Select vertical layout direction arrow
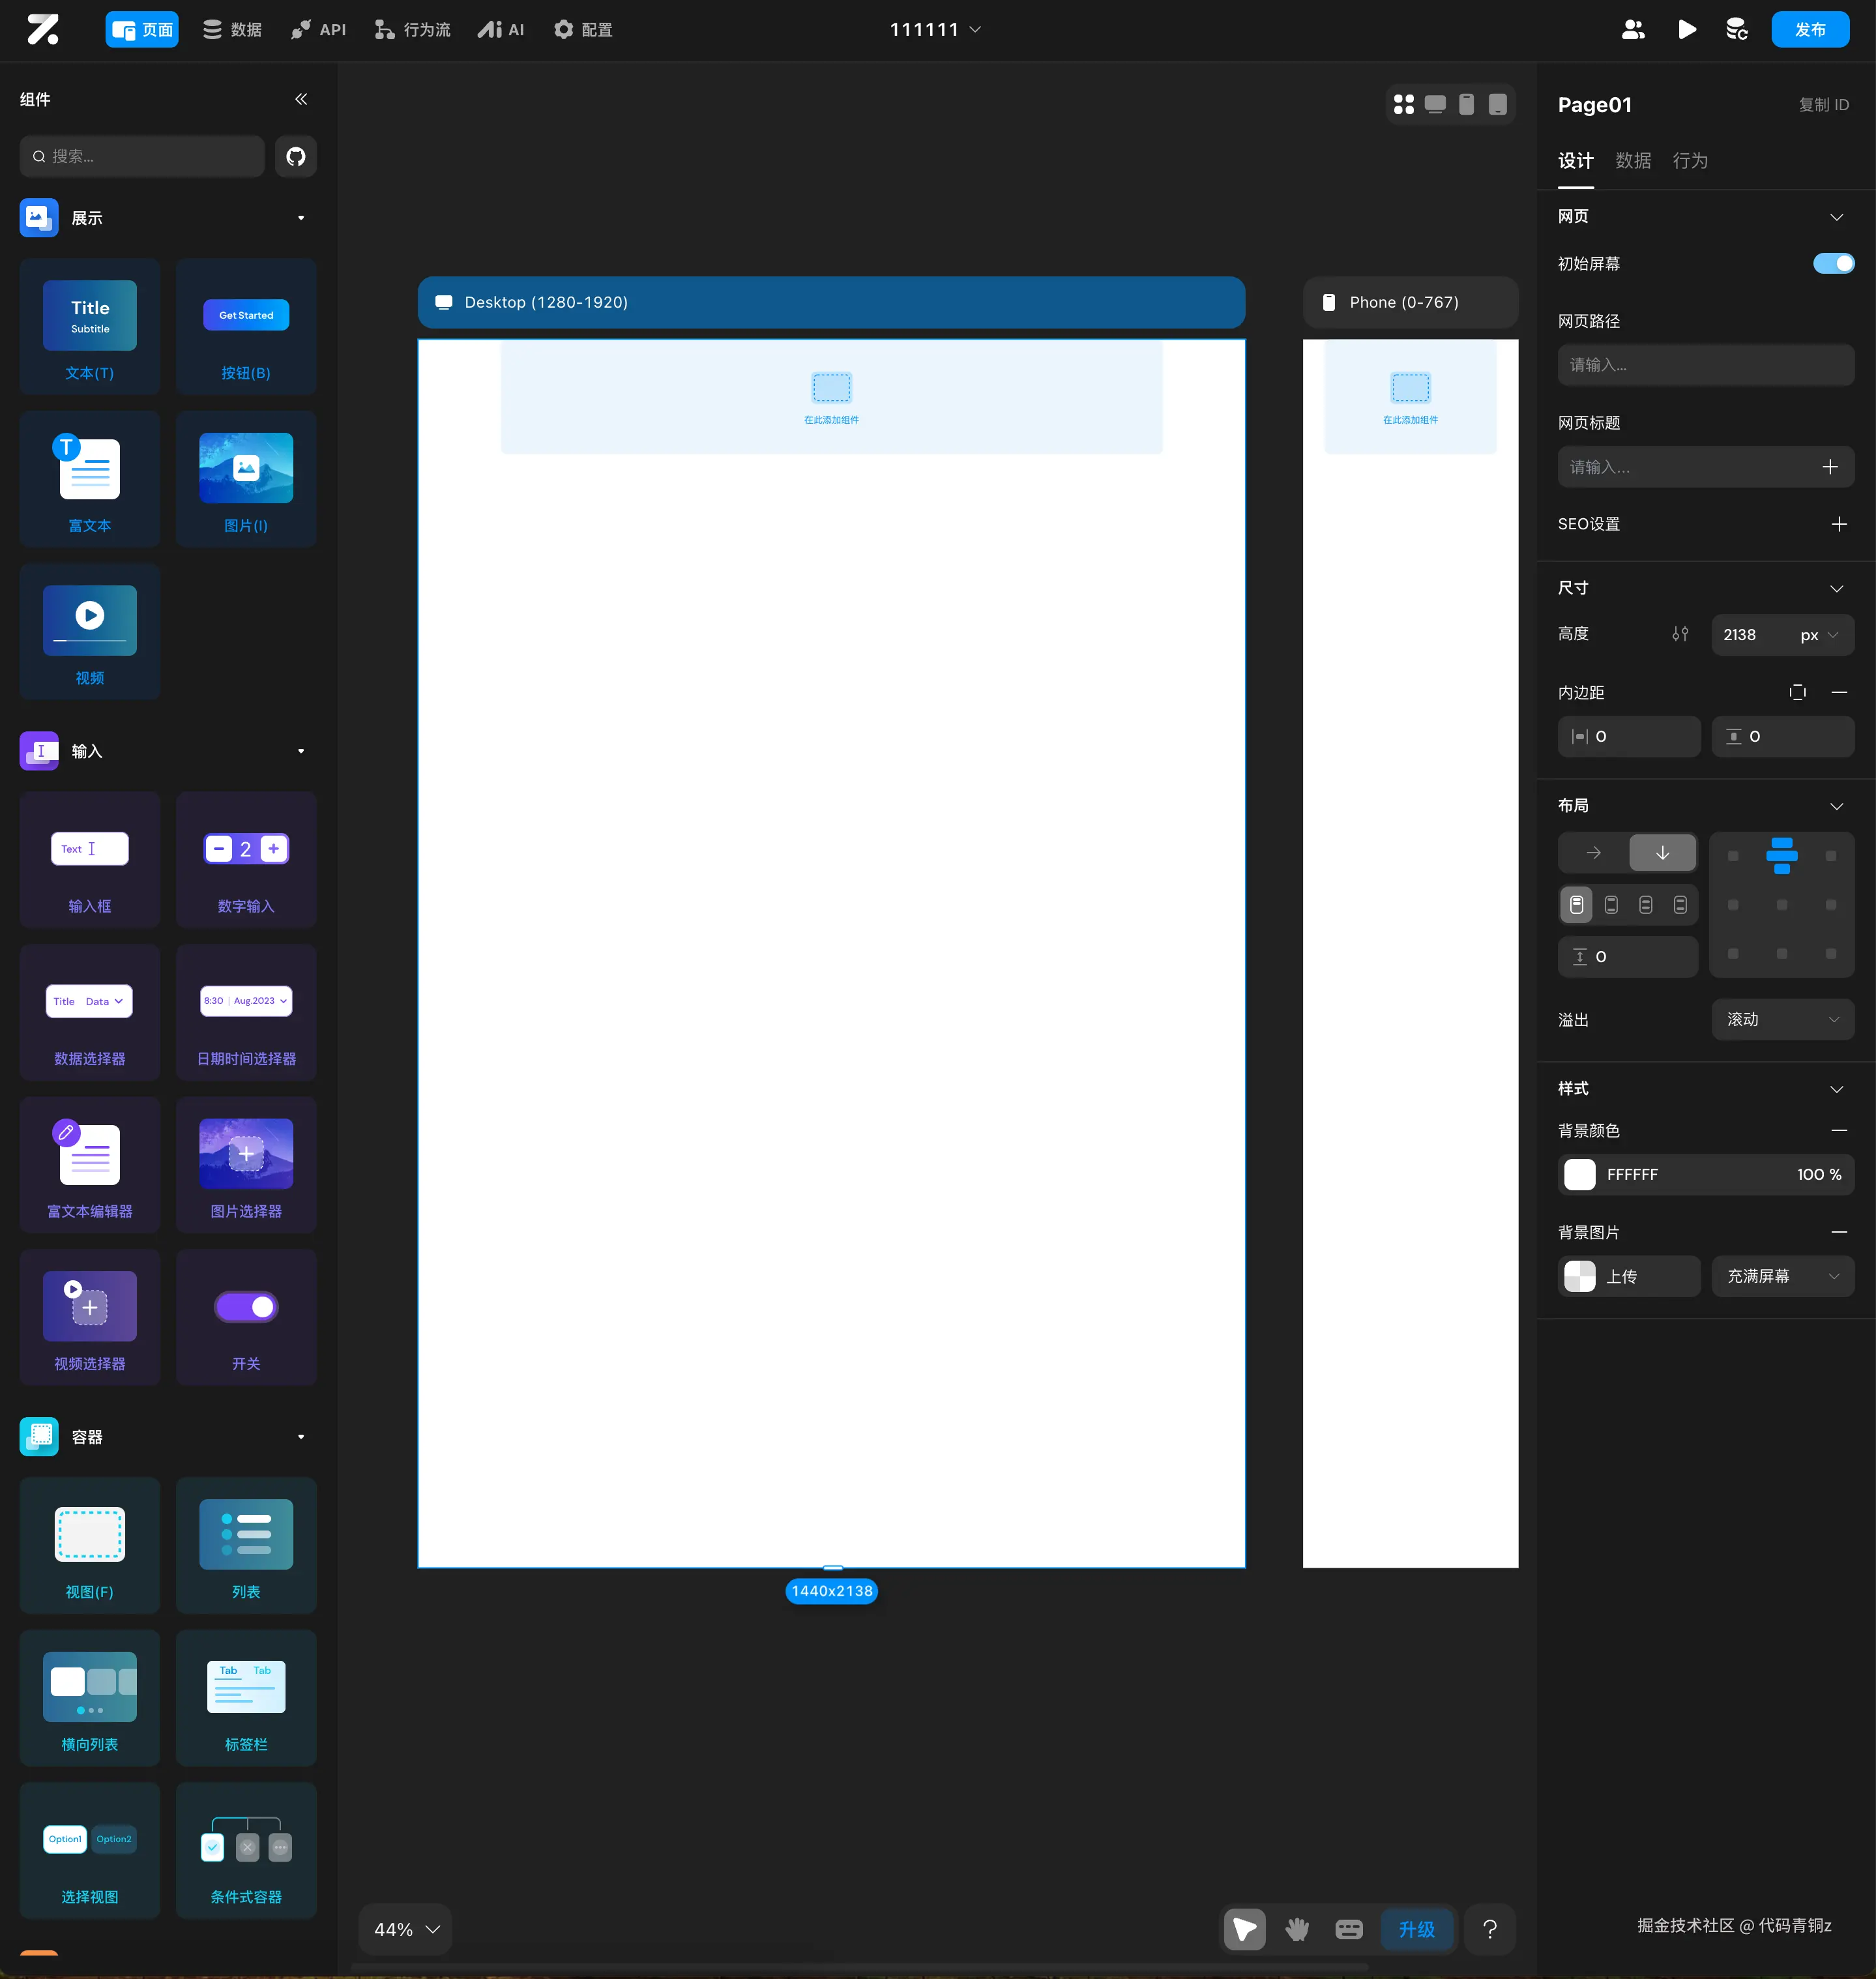The height and width of the screenshot is (1979, 1876). [1662, 852]
